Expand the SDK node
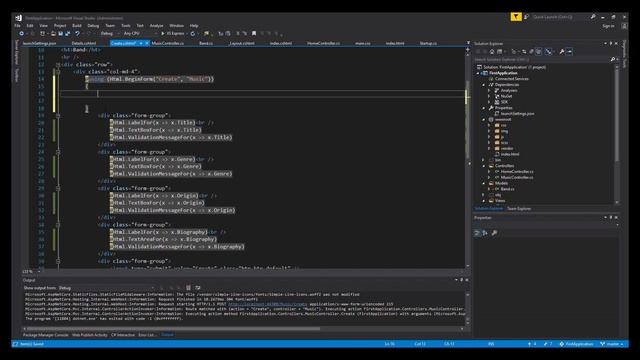The height and width of the screenshot is (360, 640). pos(489,102)
